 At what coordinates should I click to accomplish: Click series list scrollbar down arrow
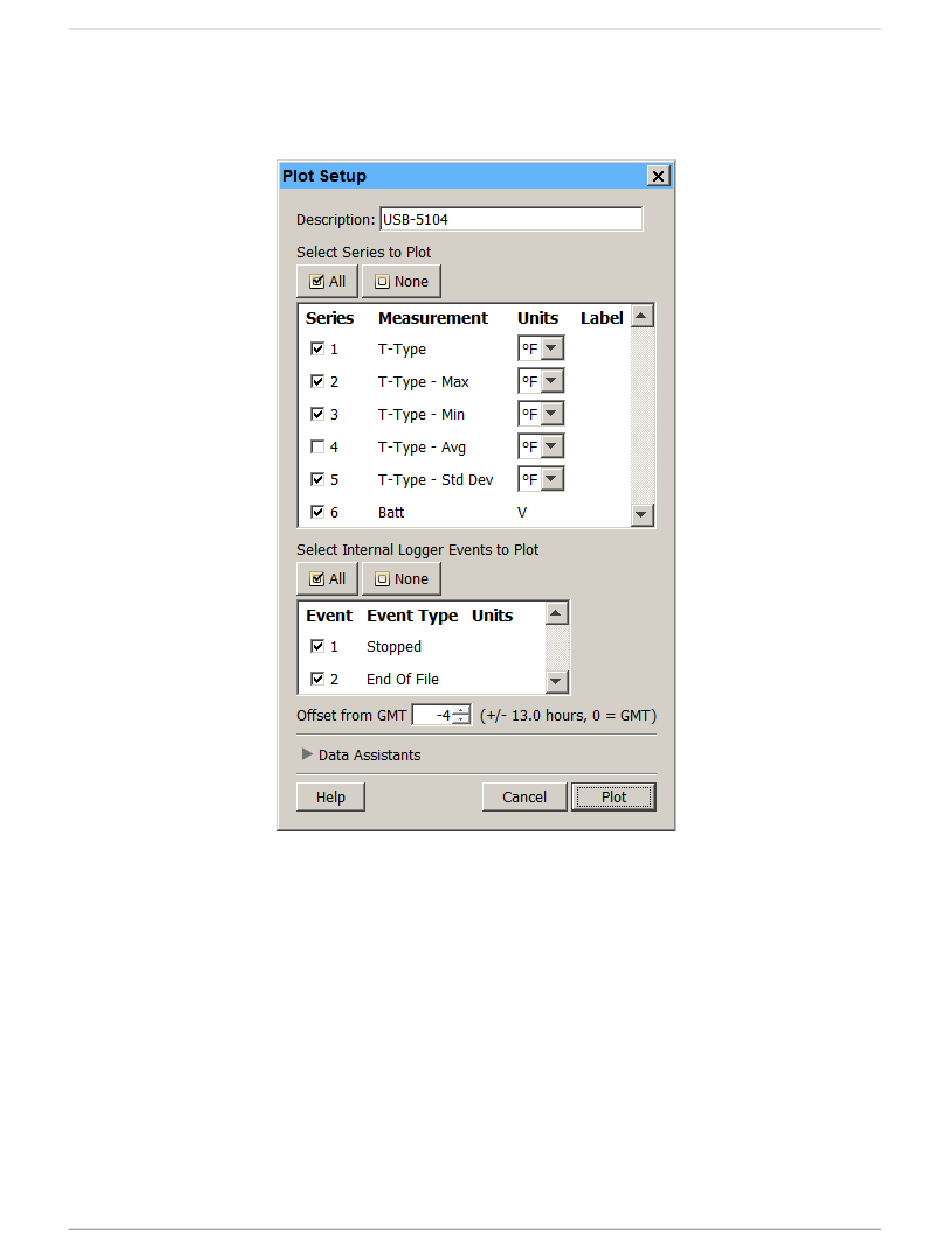point(642,515)
